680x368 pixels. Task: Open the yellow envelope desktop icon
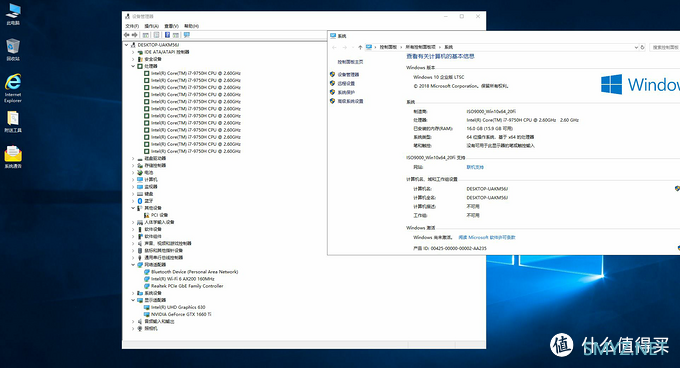13,157
